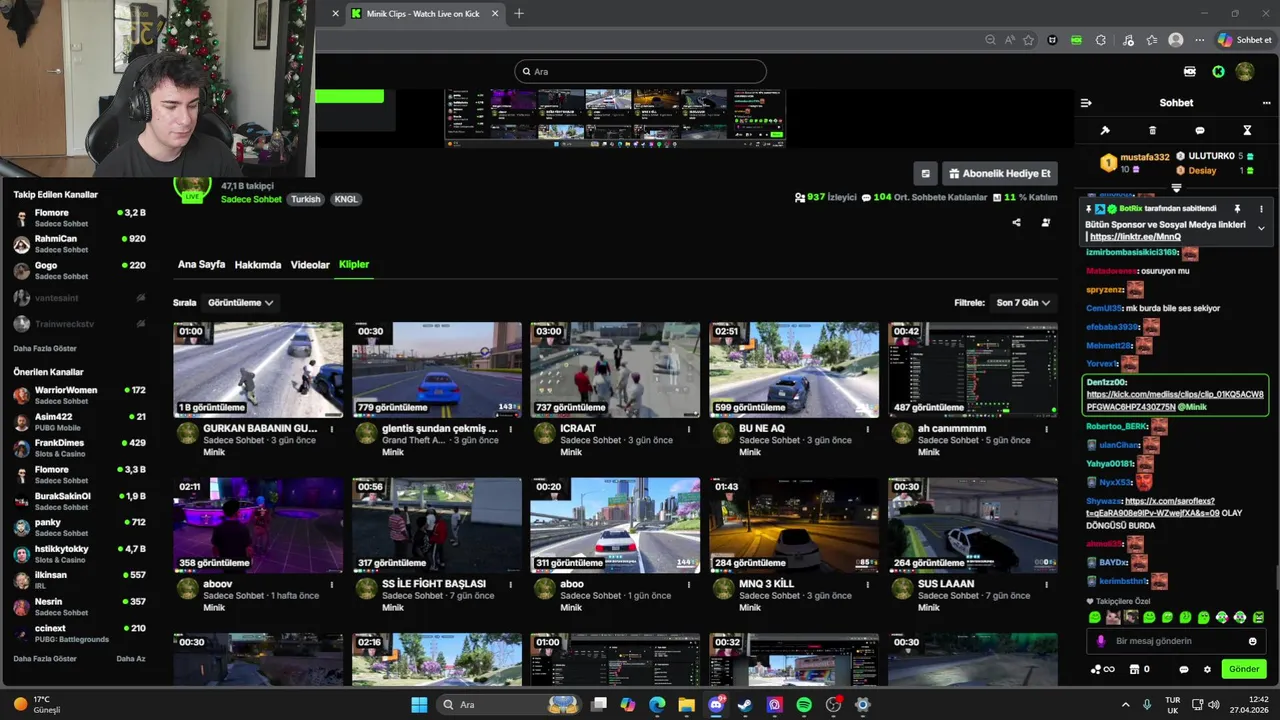
Task: Click the hourglass icon in chat toolbar
Action: pos(1247,130)
